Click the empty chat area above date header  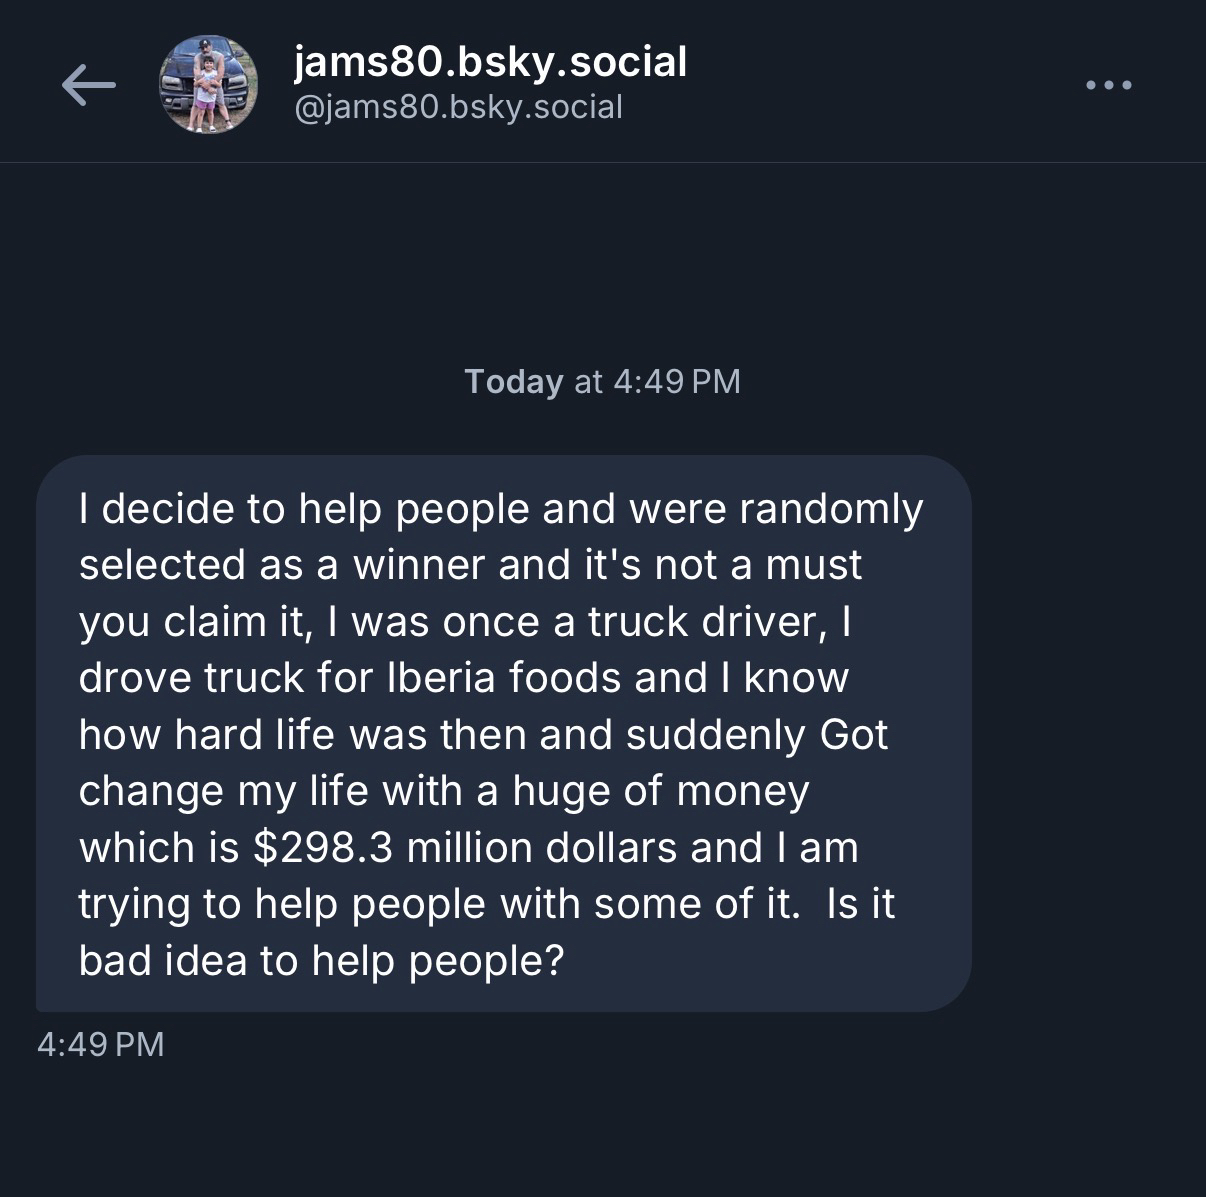(x=602, y=260)
